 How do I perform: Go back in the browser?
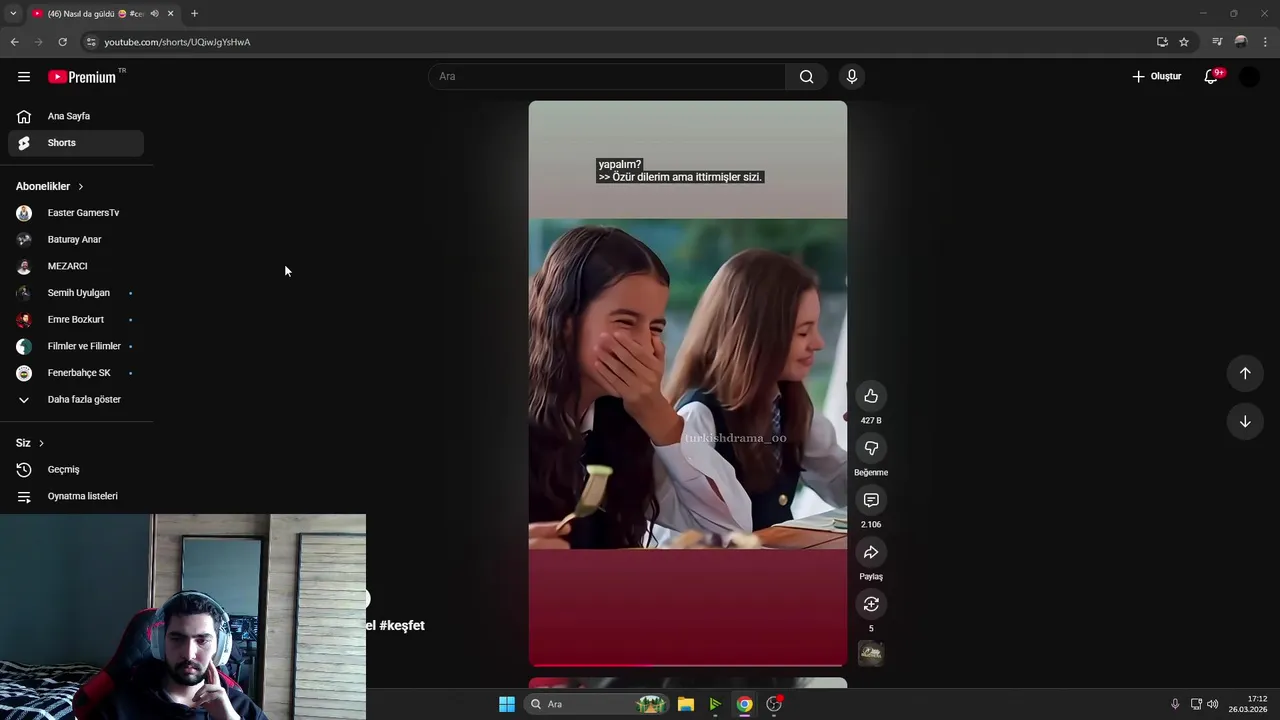(x=14, y=42)
